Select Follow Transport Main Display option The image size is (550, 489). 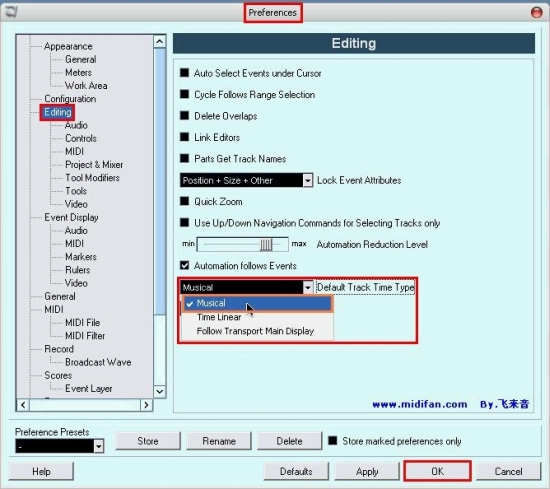pyautogui.click(x=255, y=331)
